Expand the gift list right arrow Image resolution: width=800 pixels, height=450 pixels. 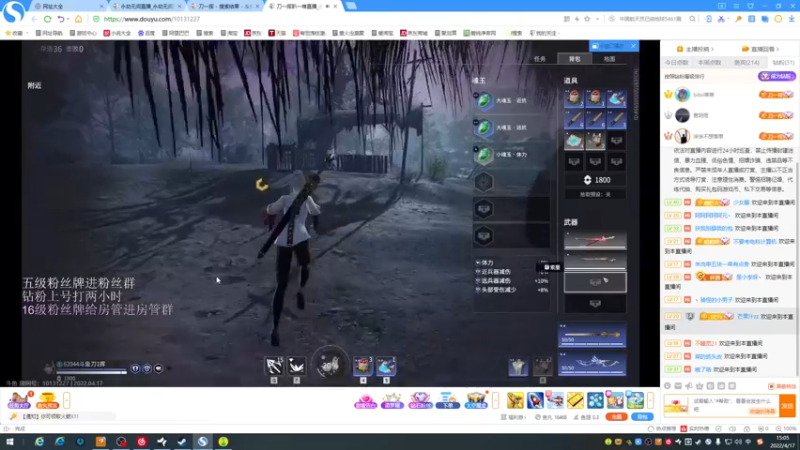tap(650, 401)
